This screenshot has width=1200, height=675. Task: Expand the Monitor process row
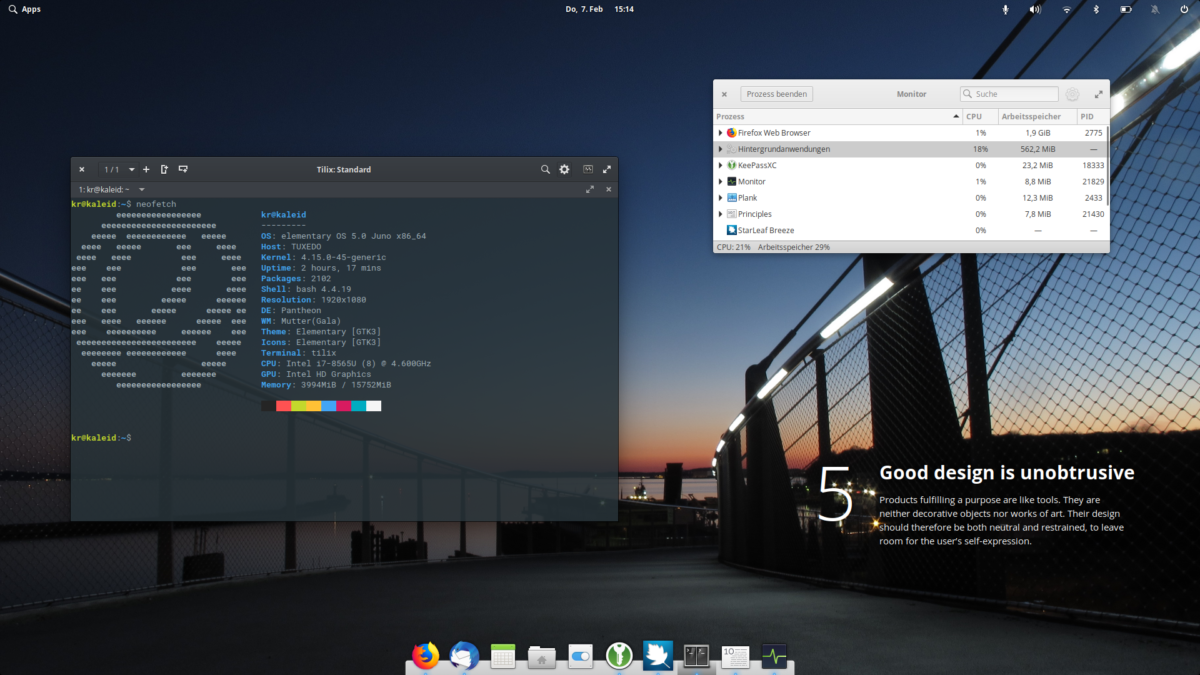[720, 181]
